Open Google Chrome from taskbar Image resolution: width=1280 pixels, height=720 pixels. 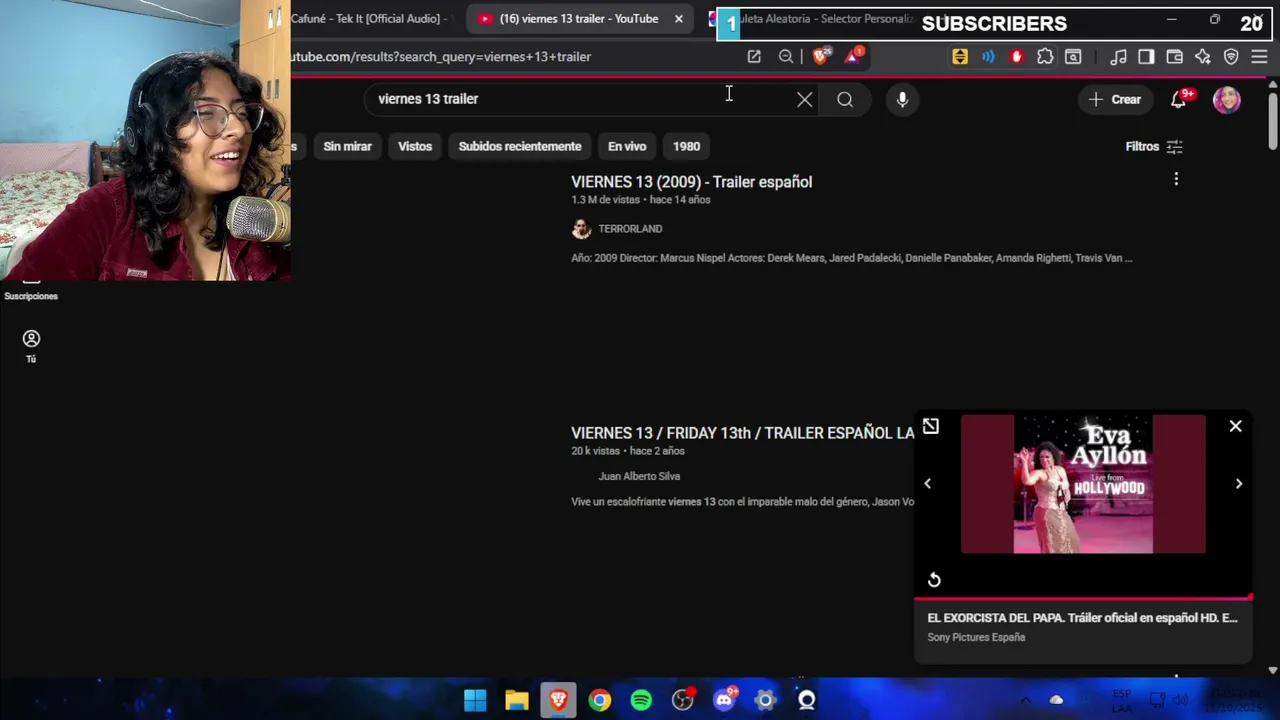[x=599, y=700]
